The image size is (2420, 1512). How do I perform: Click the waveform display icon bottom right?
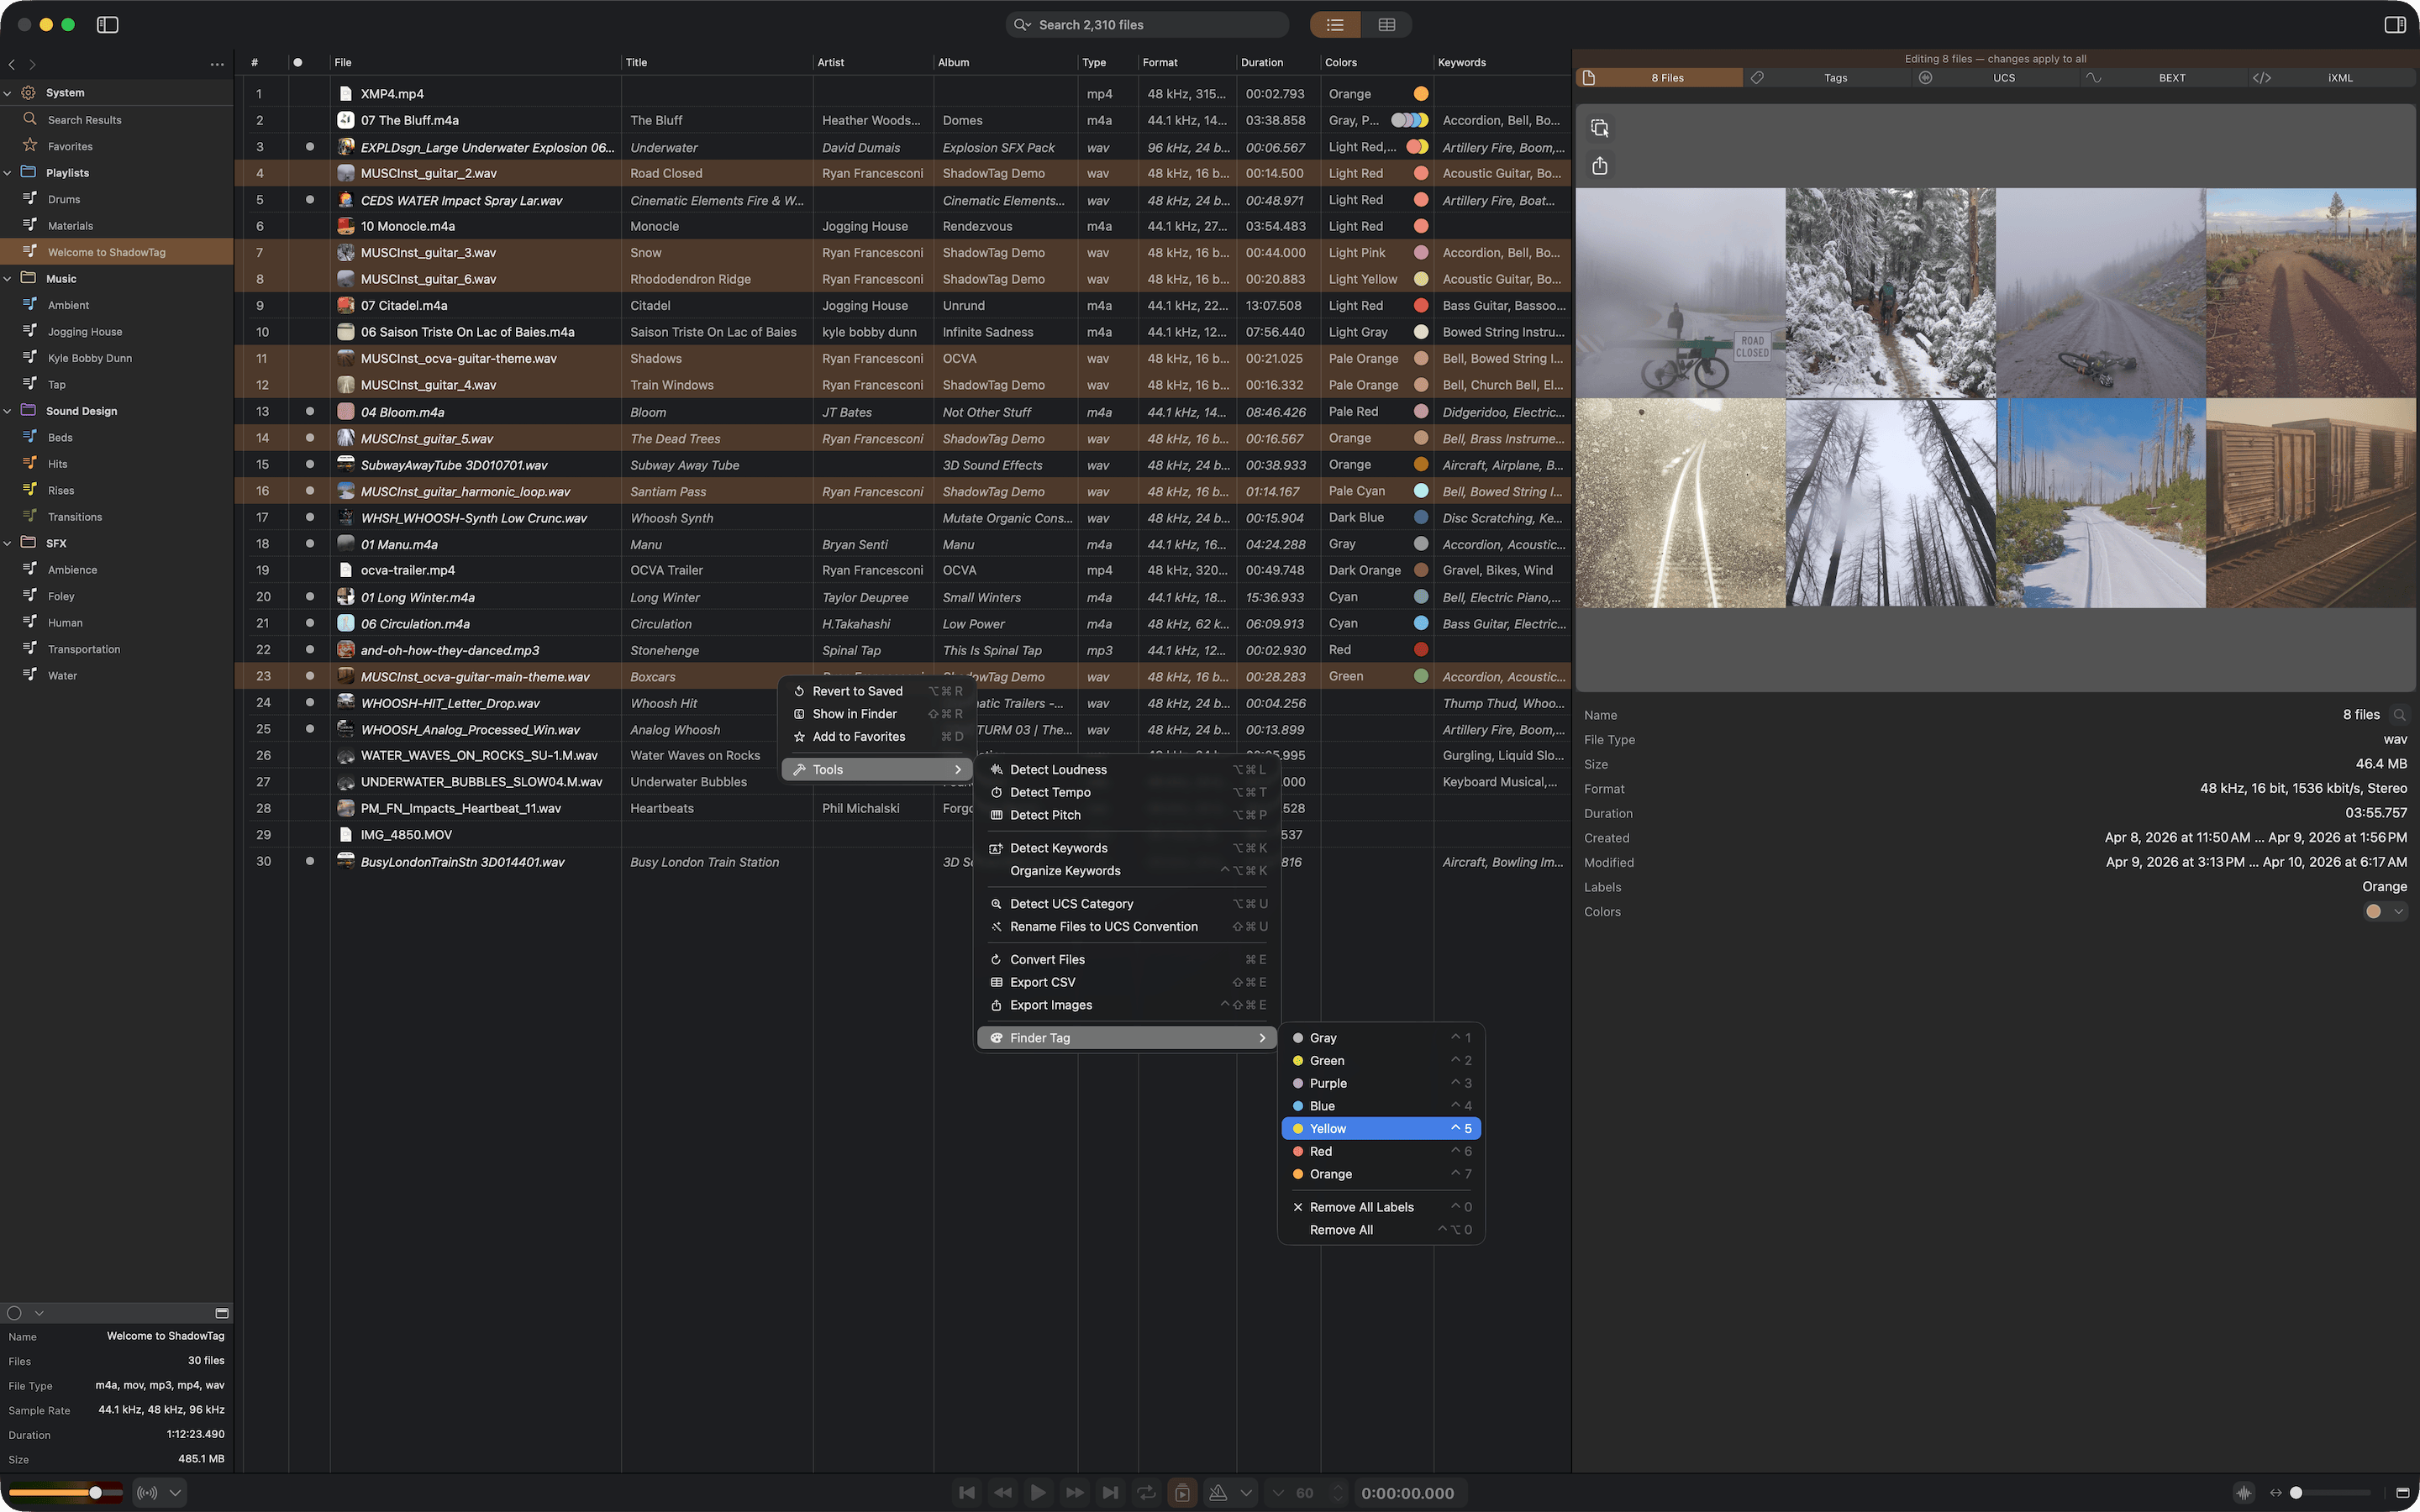click(x=2246, y=1492)
